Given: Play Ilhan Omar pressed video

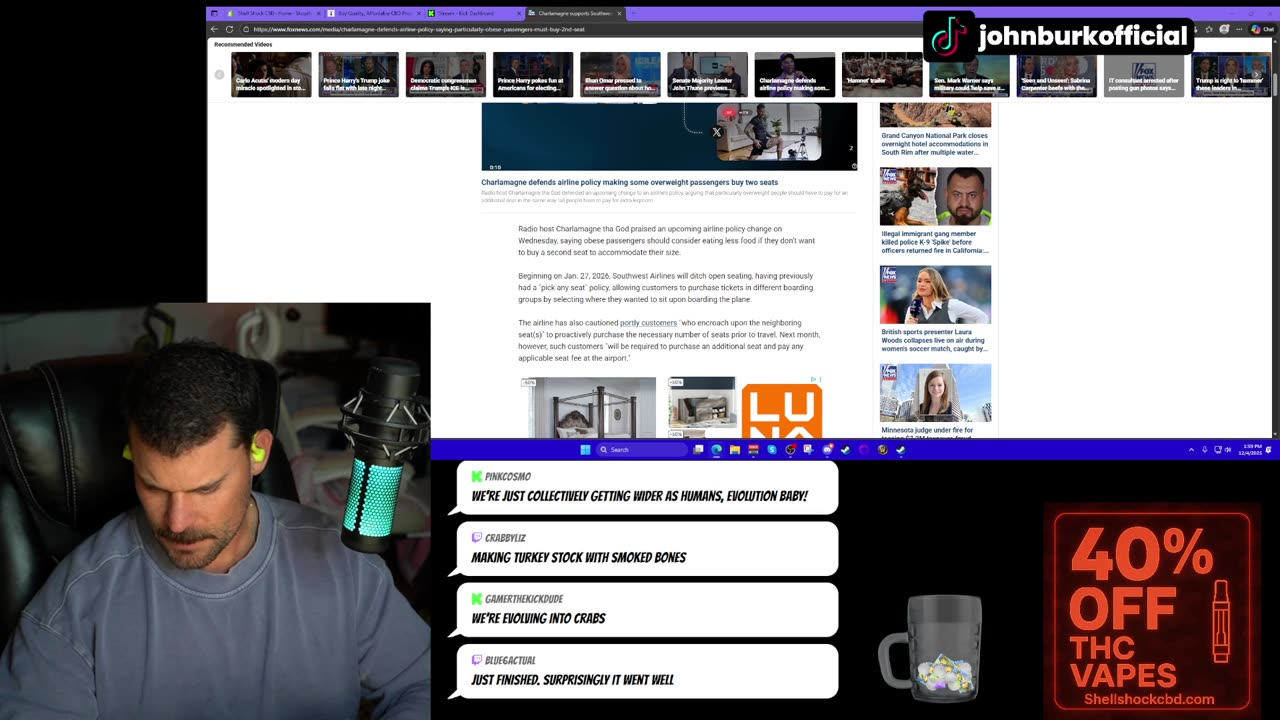Looking at the screenshot, I should (x=620, y=74).
